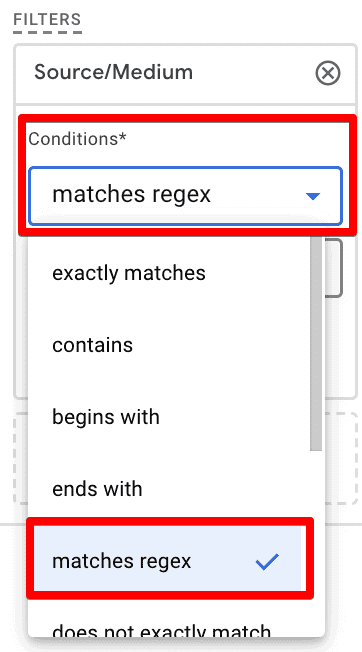Click the FILTERS heading with dashed underline
The image size is (362, 652).
click(x=47, y=20)
